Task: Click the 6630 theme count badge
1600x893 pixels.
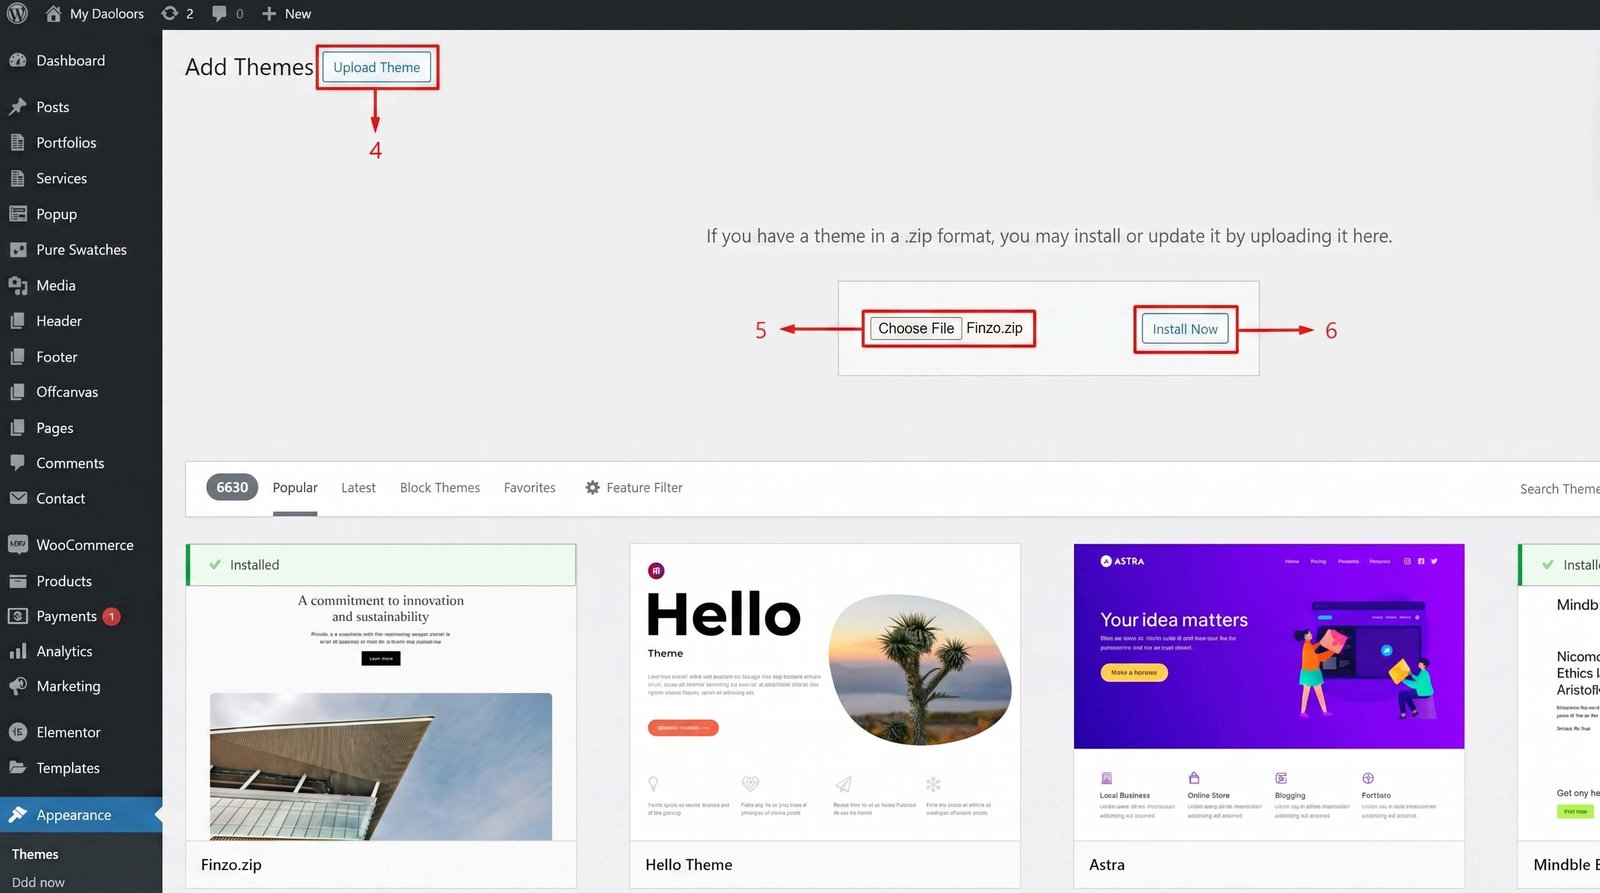Action: [x=232, y=487]
